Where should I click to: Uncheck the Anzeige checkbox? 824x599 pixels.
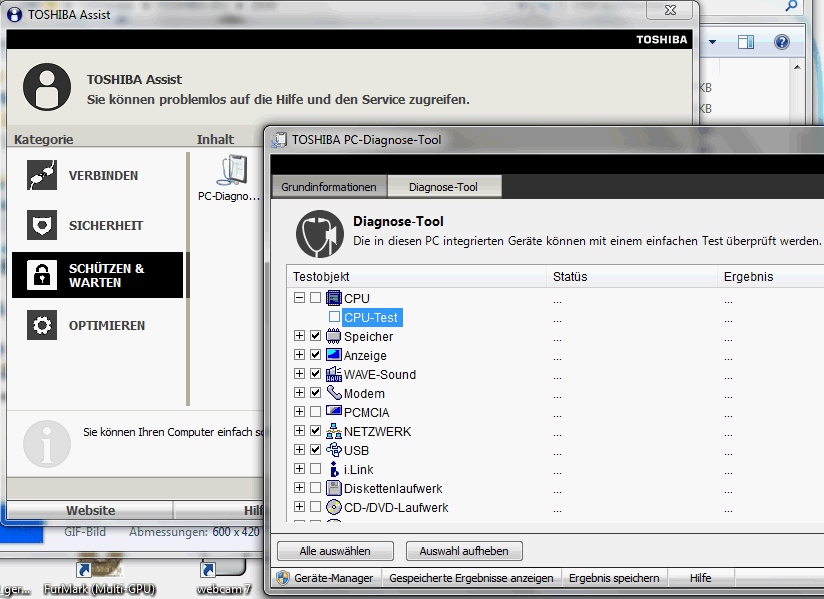pyautogui.click(x=315, y=355)
